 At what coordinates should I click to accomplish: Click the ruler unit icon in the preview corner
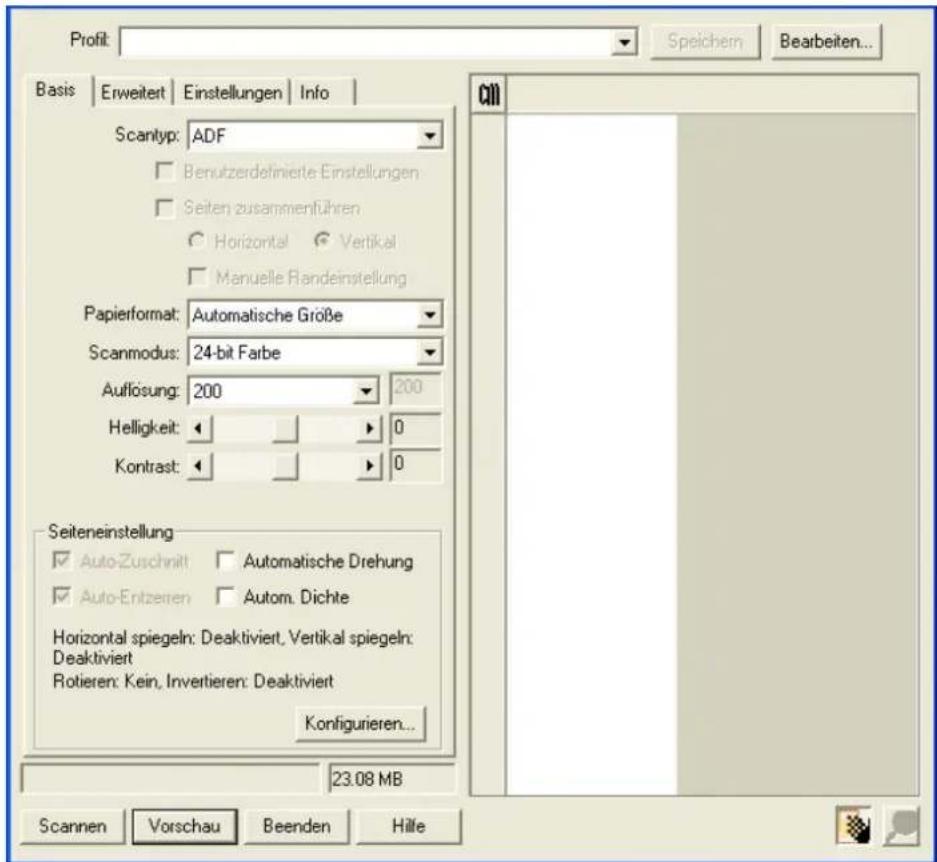click(489, 94)
